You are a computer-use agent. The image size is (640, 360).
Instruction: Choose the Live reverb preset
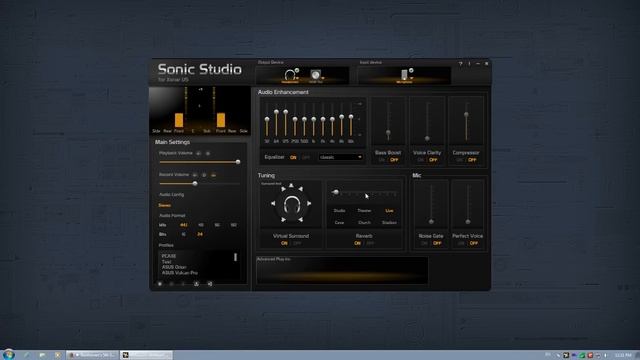[389, 211]
